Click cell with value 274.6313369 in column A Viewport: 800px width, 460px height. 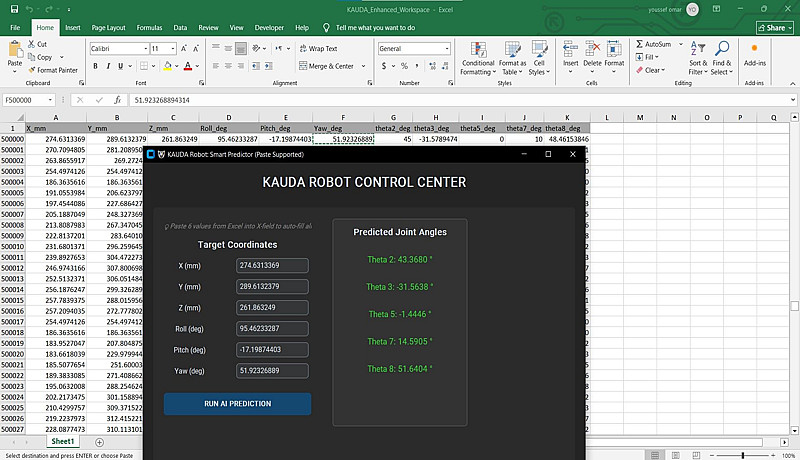point(56,139)
